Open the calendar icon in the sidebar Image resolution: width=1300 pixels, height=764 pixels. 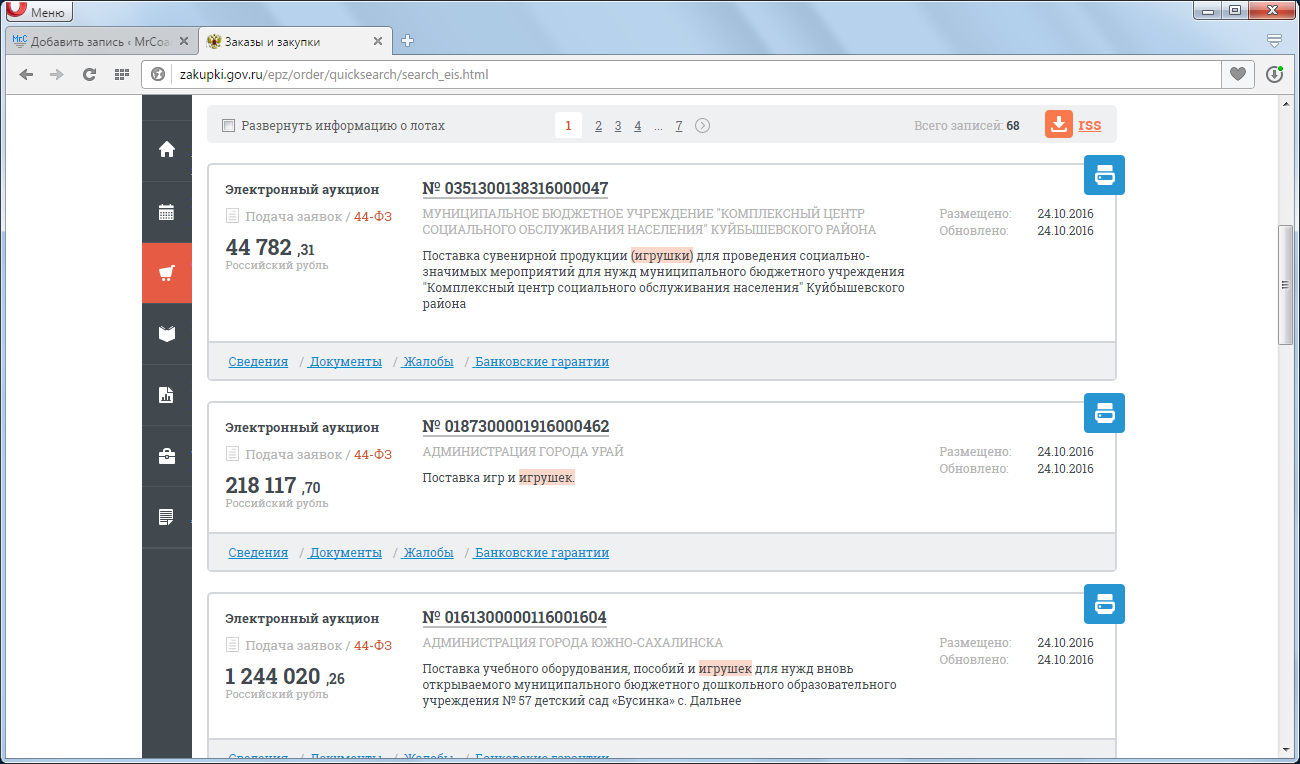coord(167,212)
